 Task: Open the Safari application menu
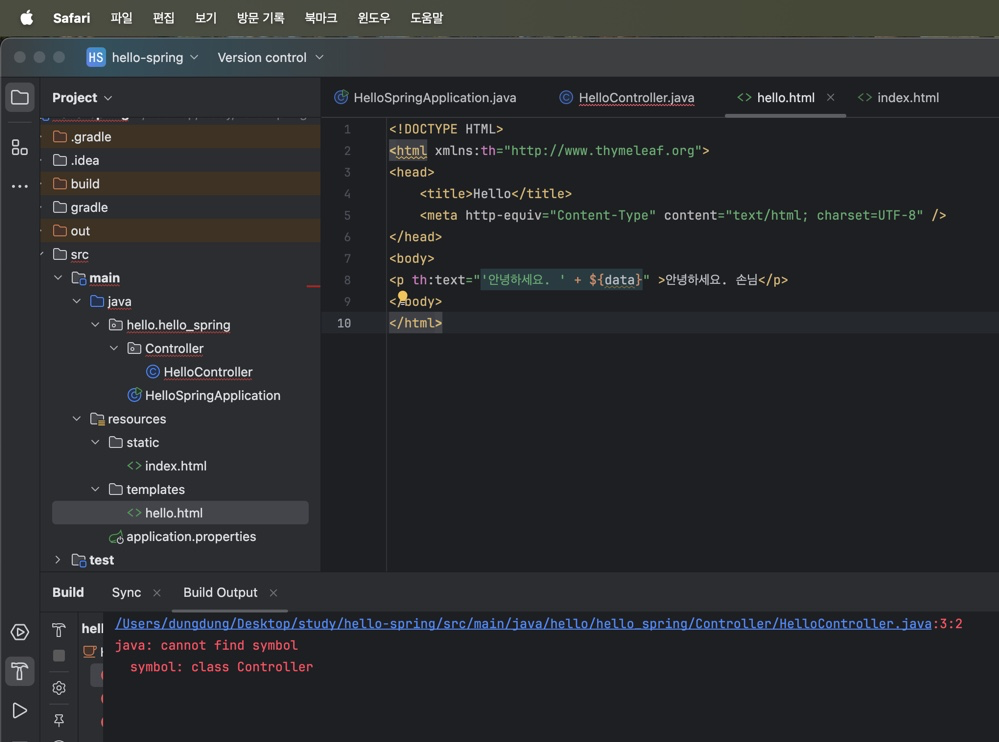click(71, 18)
